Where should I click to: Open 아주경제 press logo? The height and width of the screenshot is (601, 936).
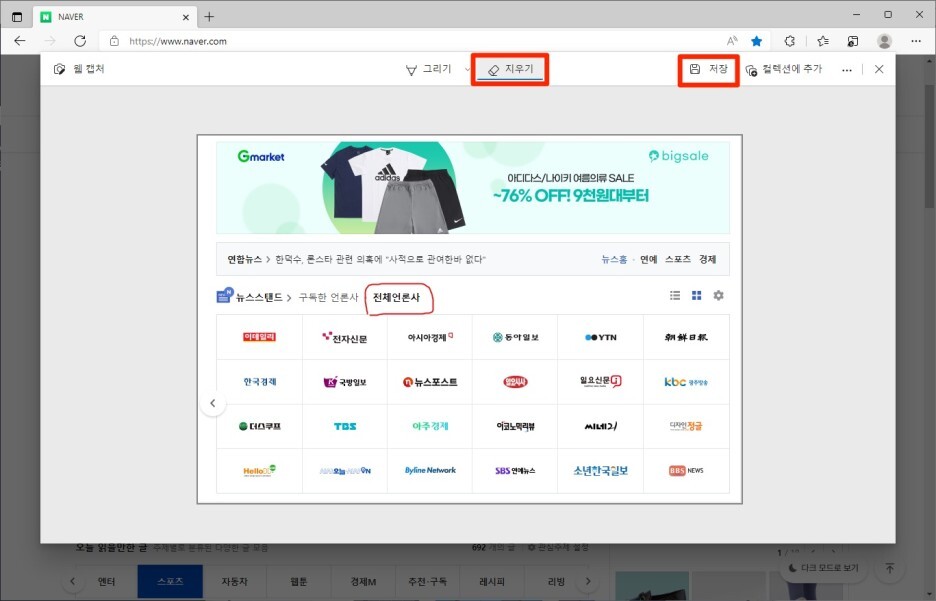(430, 426)
